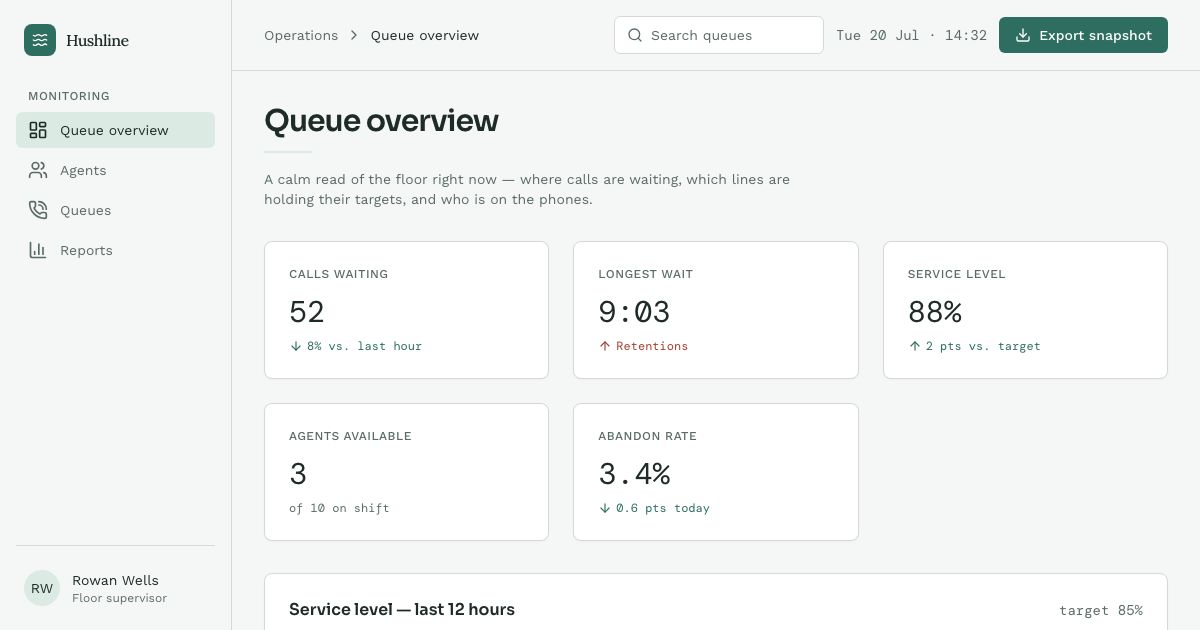Go to the Agents page
The width and height of the screenshot is (1200, 630).
coord(115,170)
